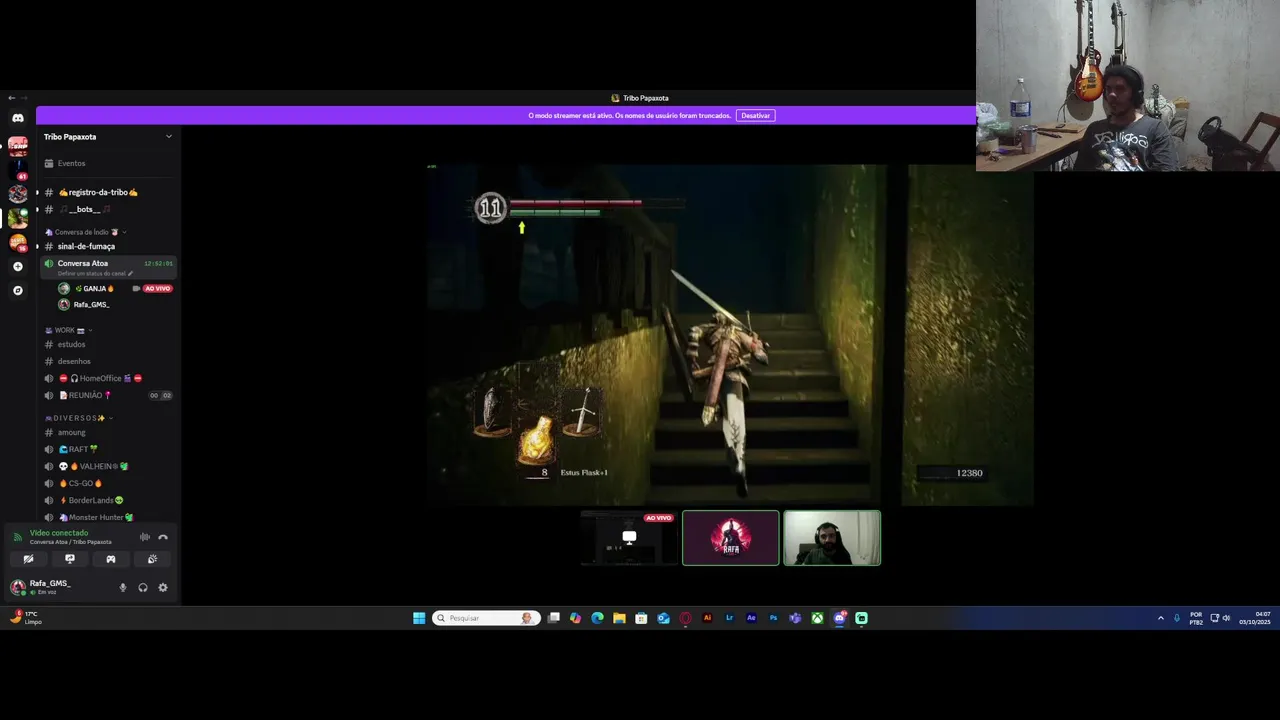Open Adobe Illustrator from the taskbar

707,618
